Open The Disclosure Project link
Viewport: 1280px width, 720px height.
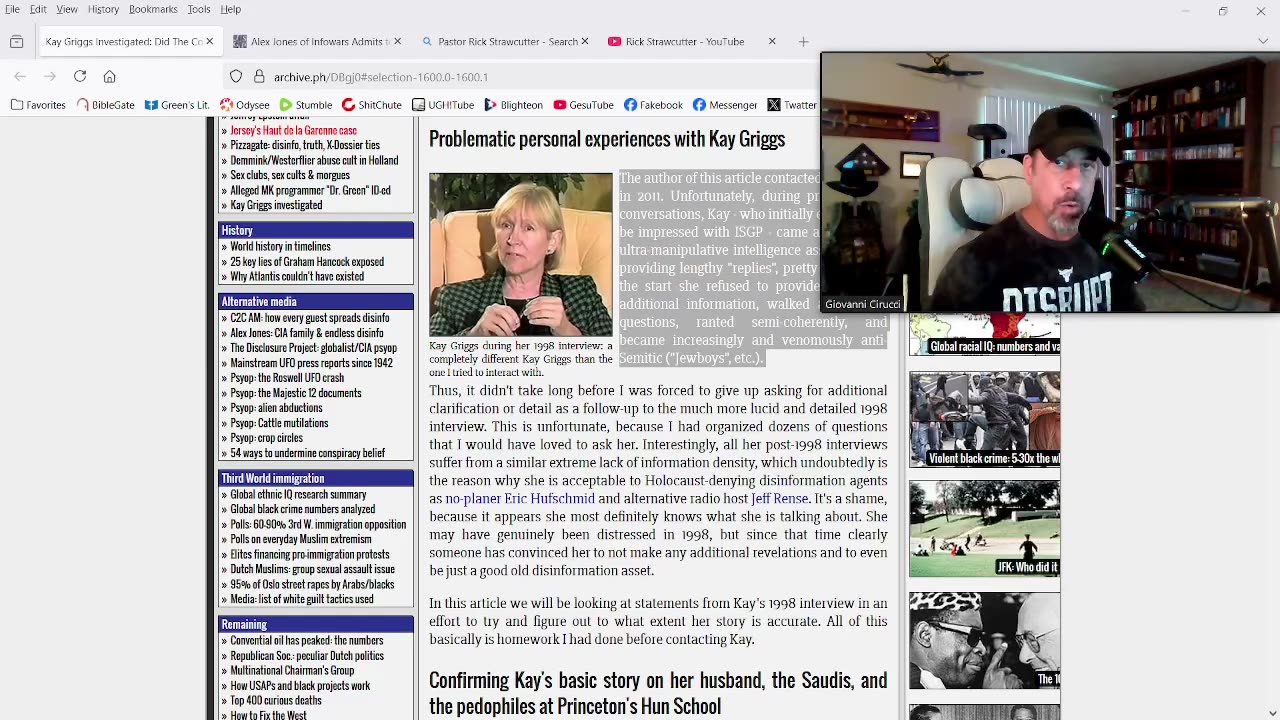(x=313, y=348)
